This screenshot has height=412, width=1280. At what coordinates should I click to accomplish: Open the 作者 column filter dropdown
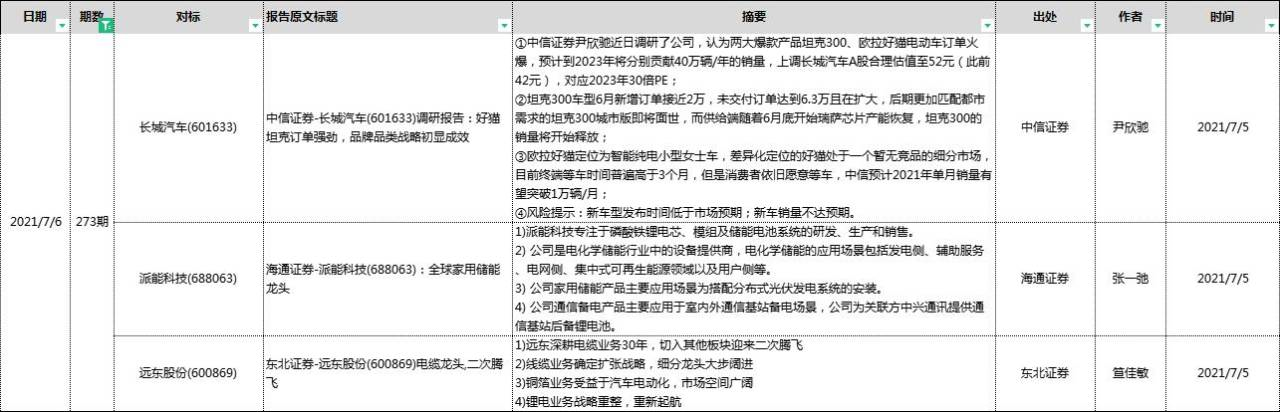(x=1160, y=26)
